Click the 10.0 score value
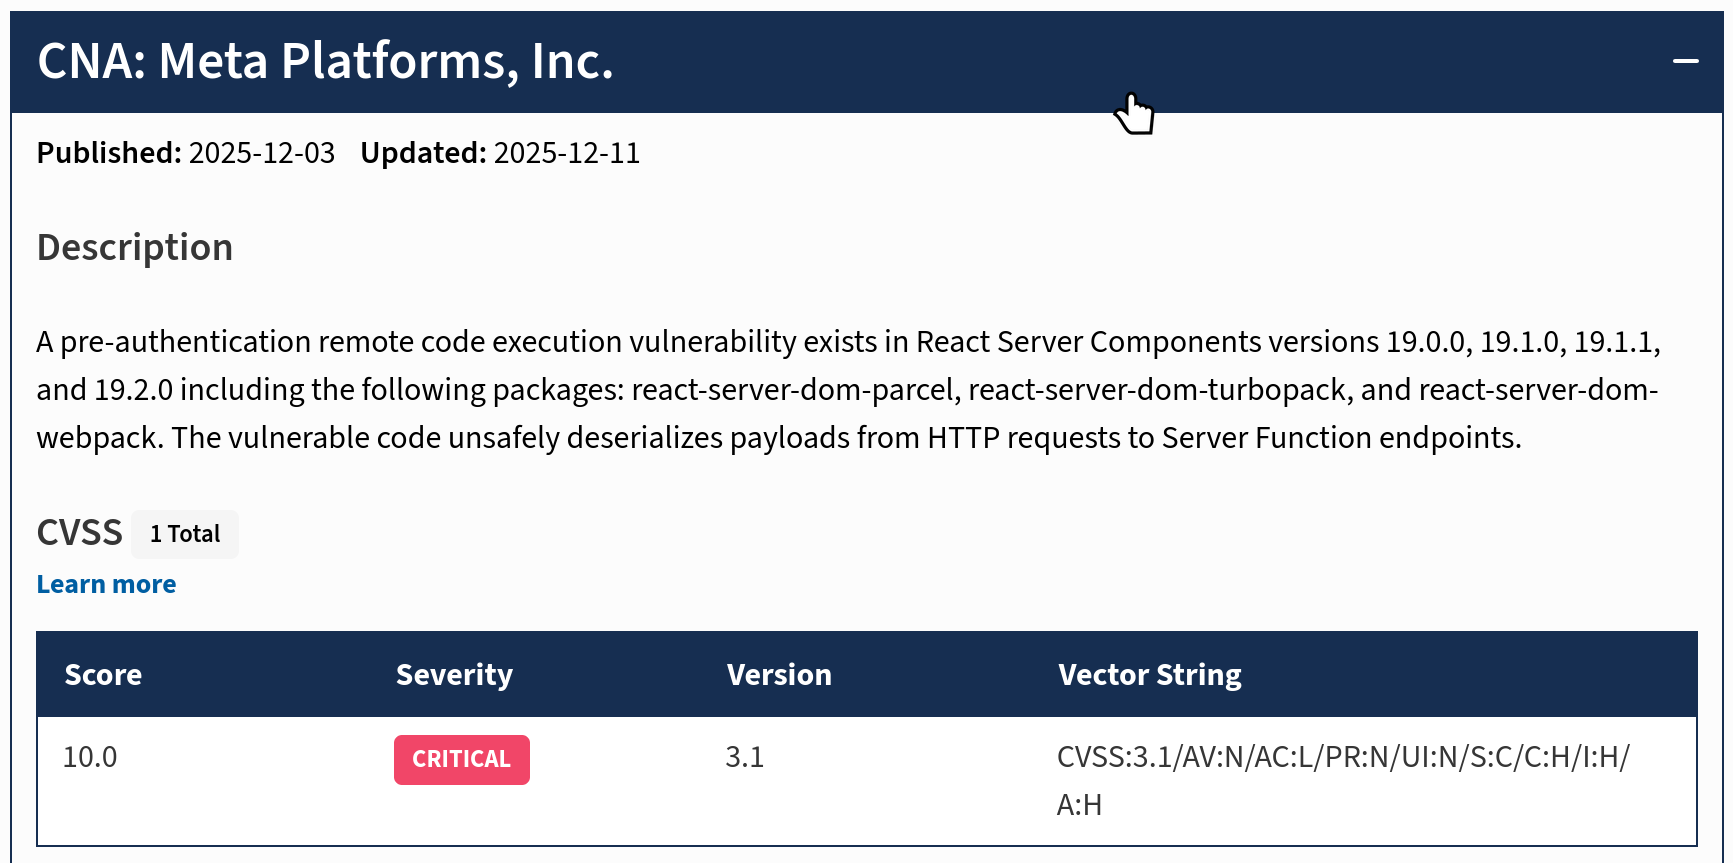1733x863 pixels. point(90,757)
